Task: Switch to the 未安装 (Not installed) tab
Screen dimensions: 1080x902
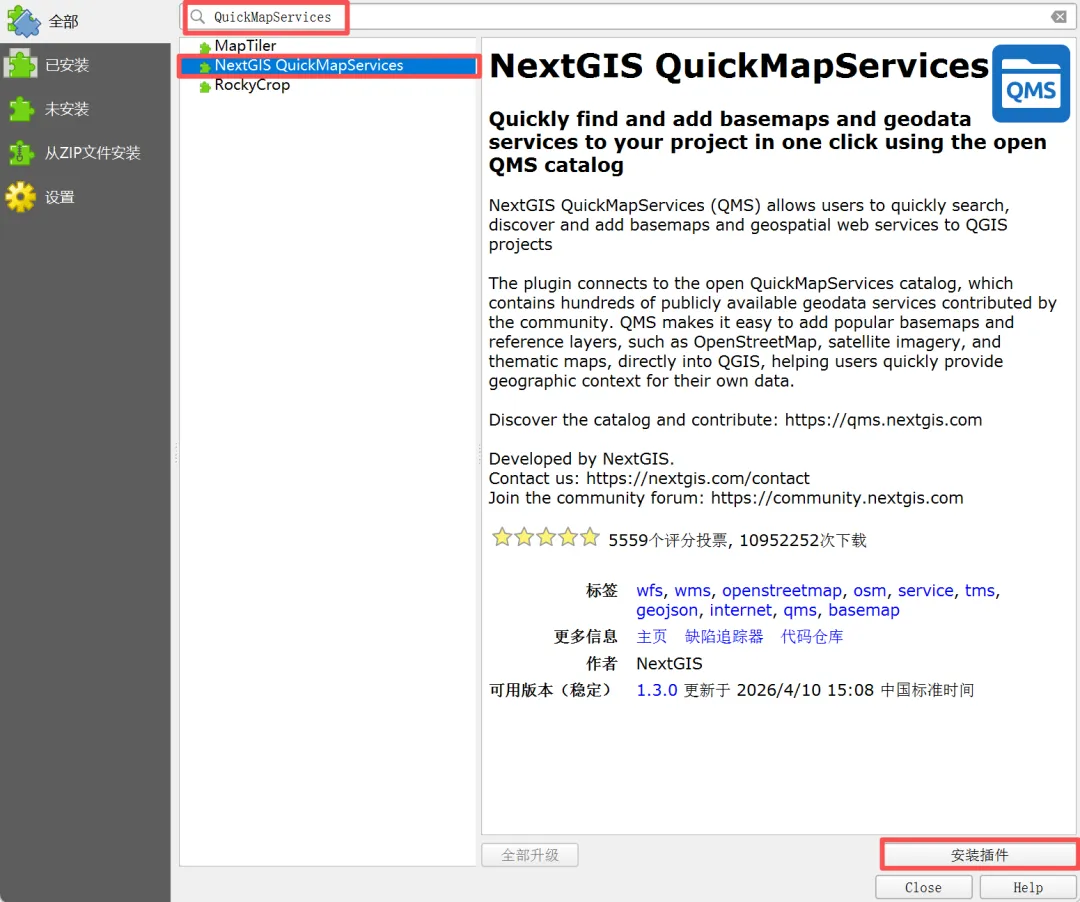Action: [x=85, y=109]
